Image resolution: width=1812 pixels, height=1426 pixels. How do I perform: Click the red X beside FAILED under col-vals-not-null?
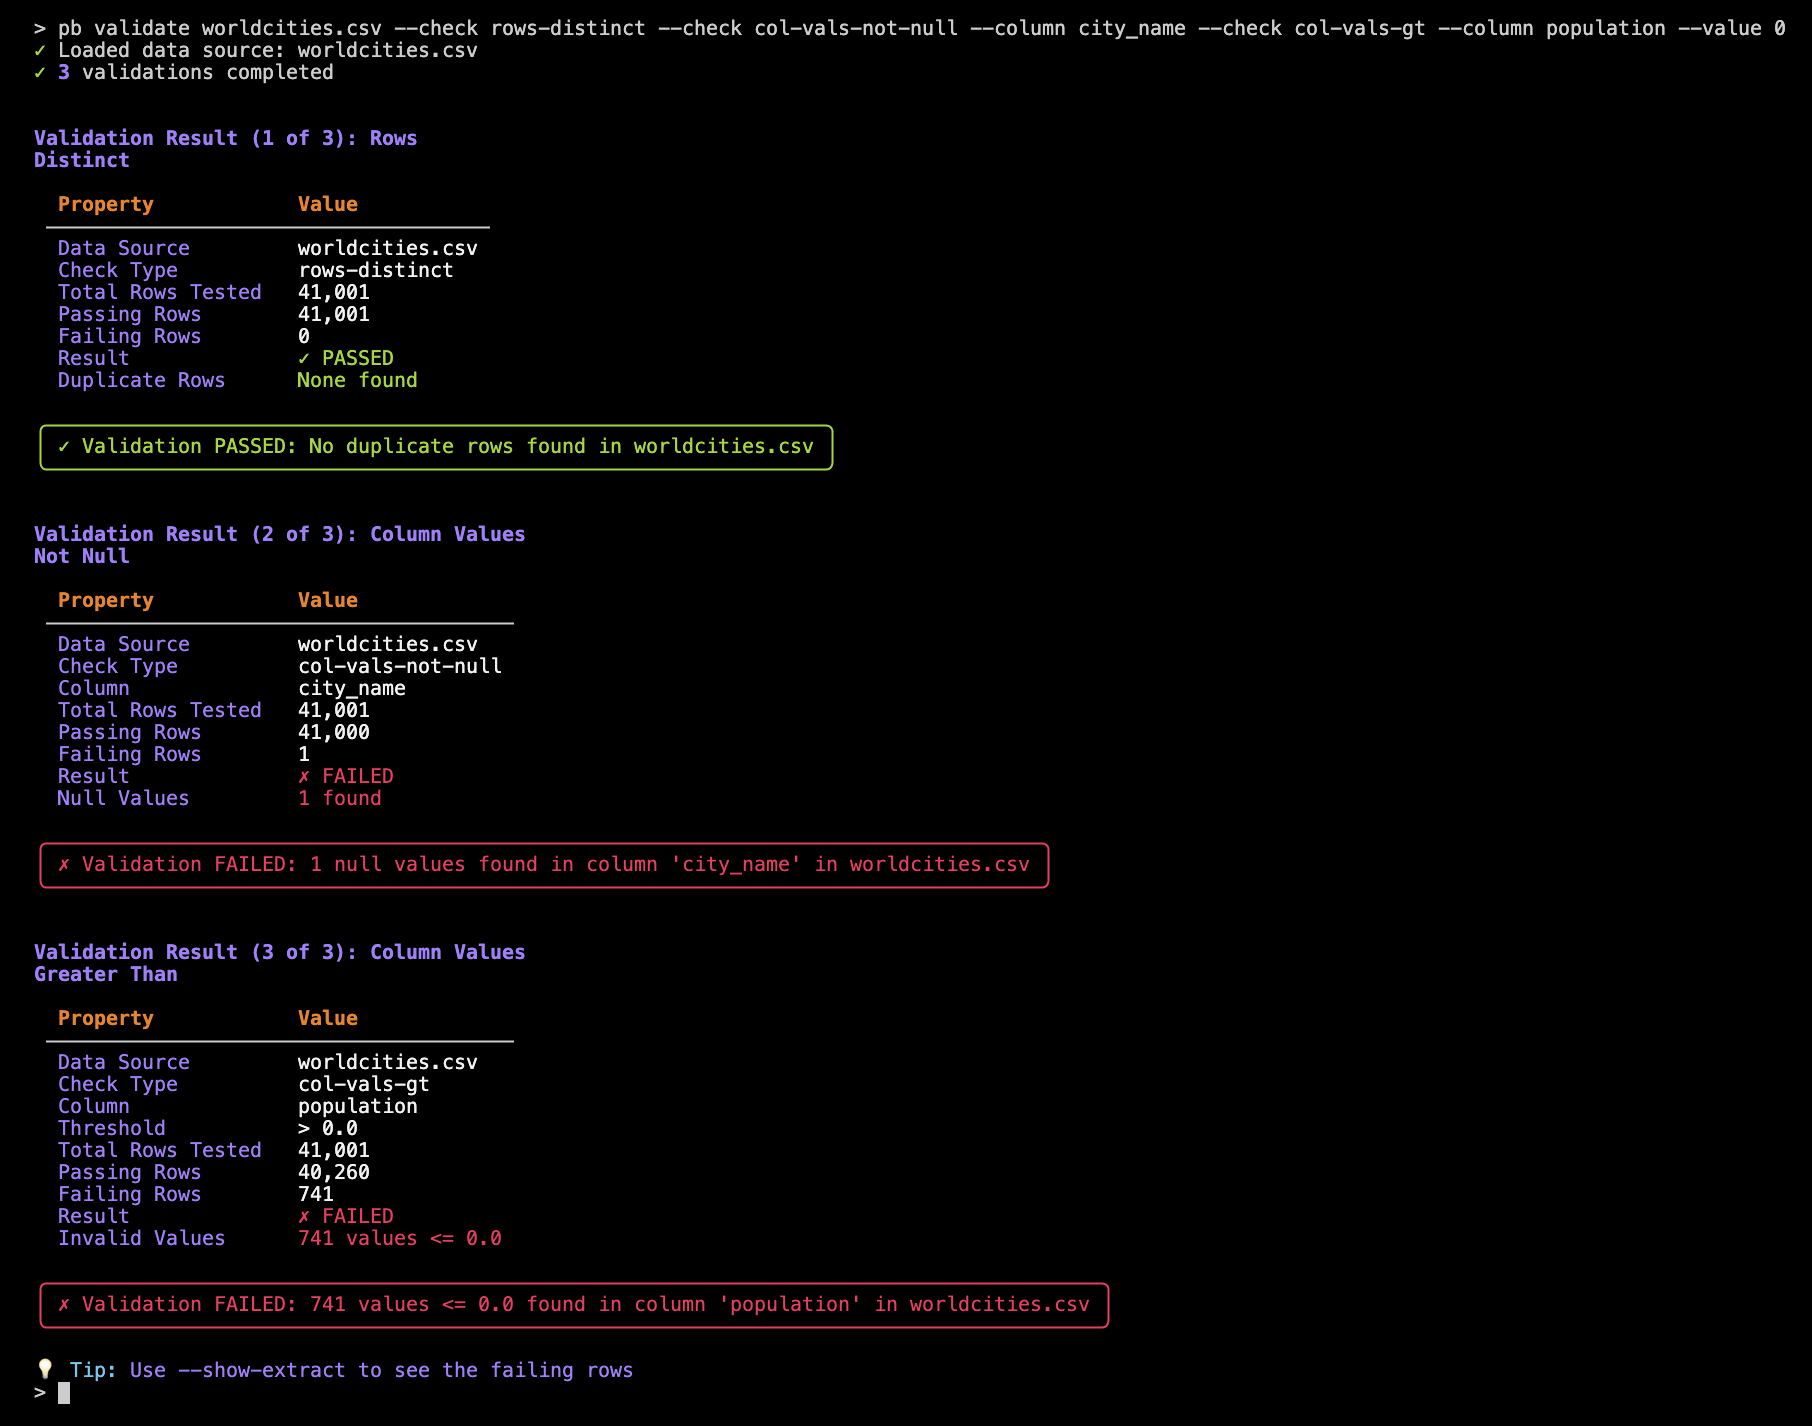click(304, 776)
